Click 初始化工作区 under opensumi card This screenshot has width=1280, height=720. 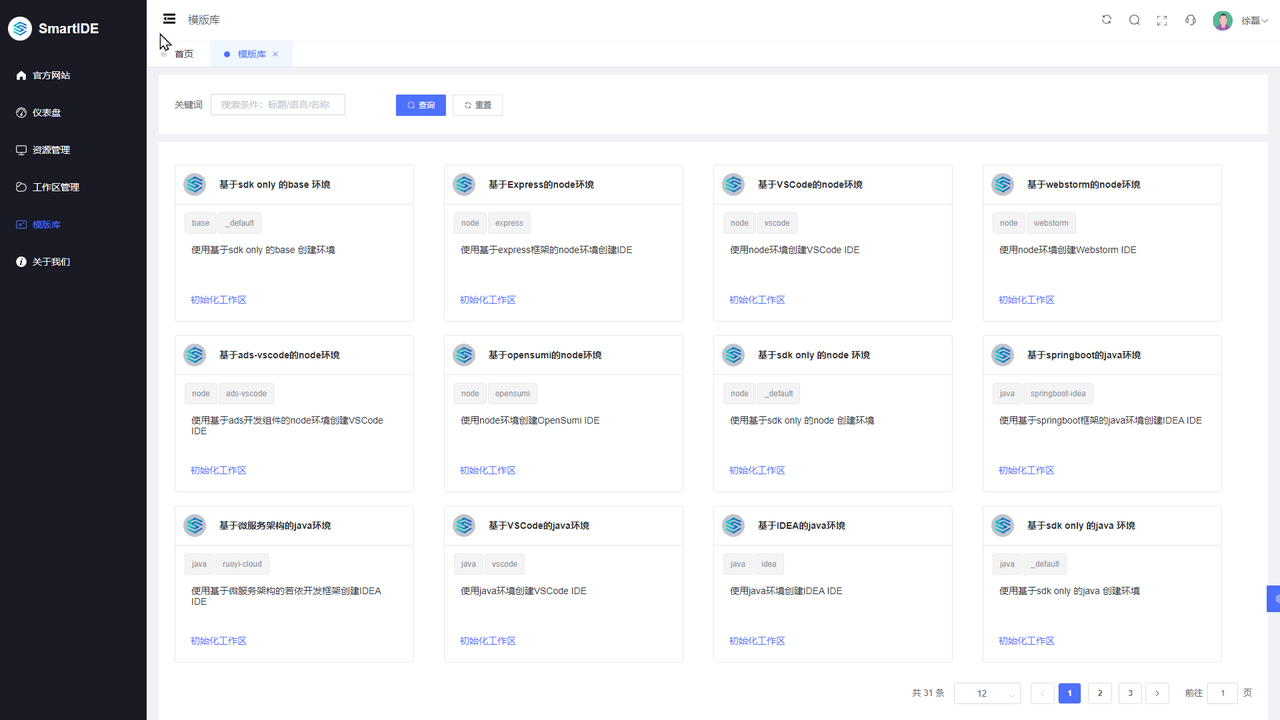488,470
